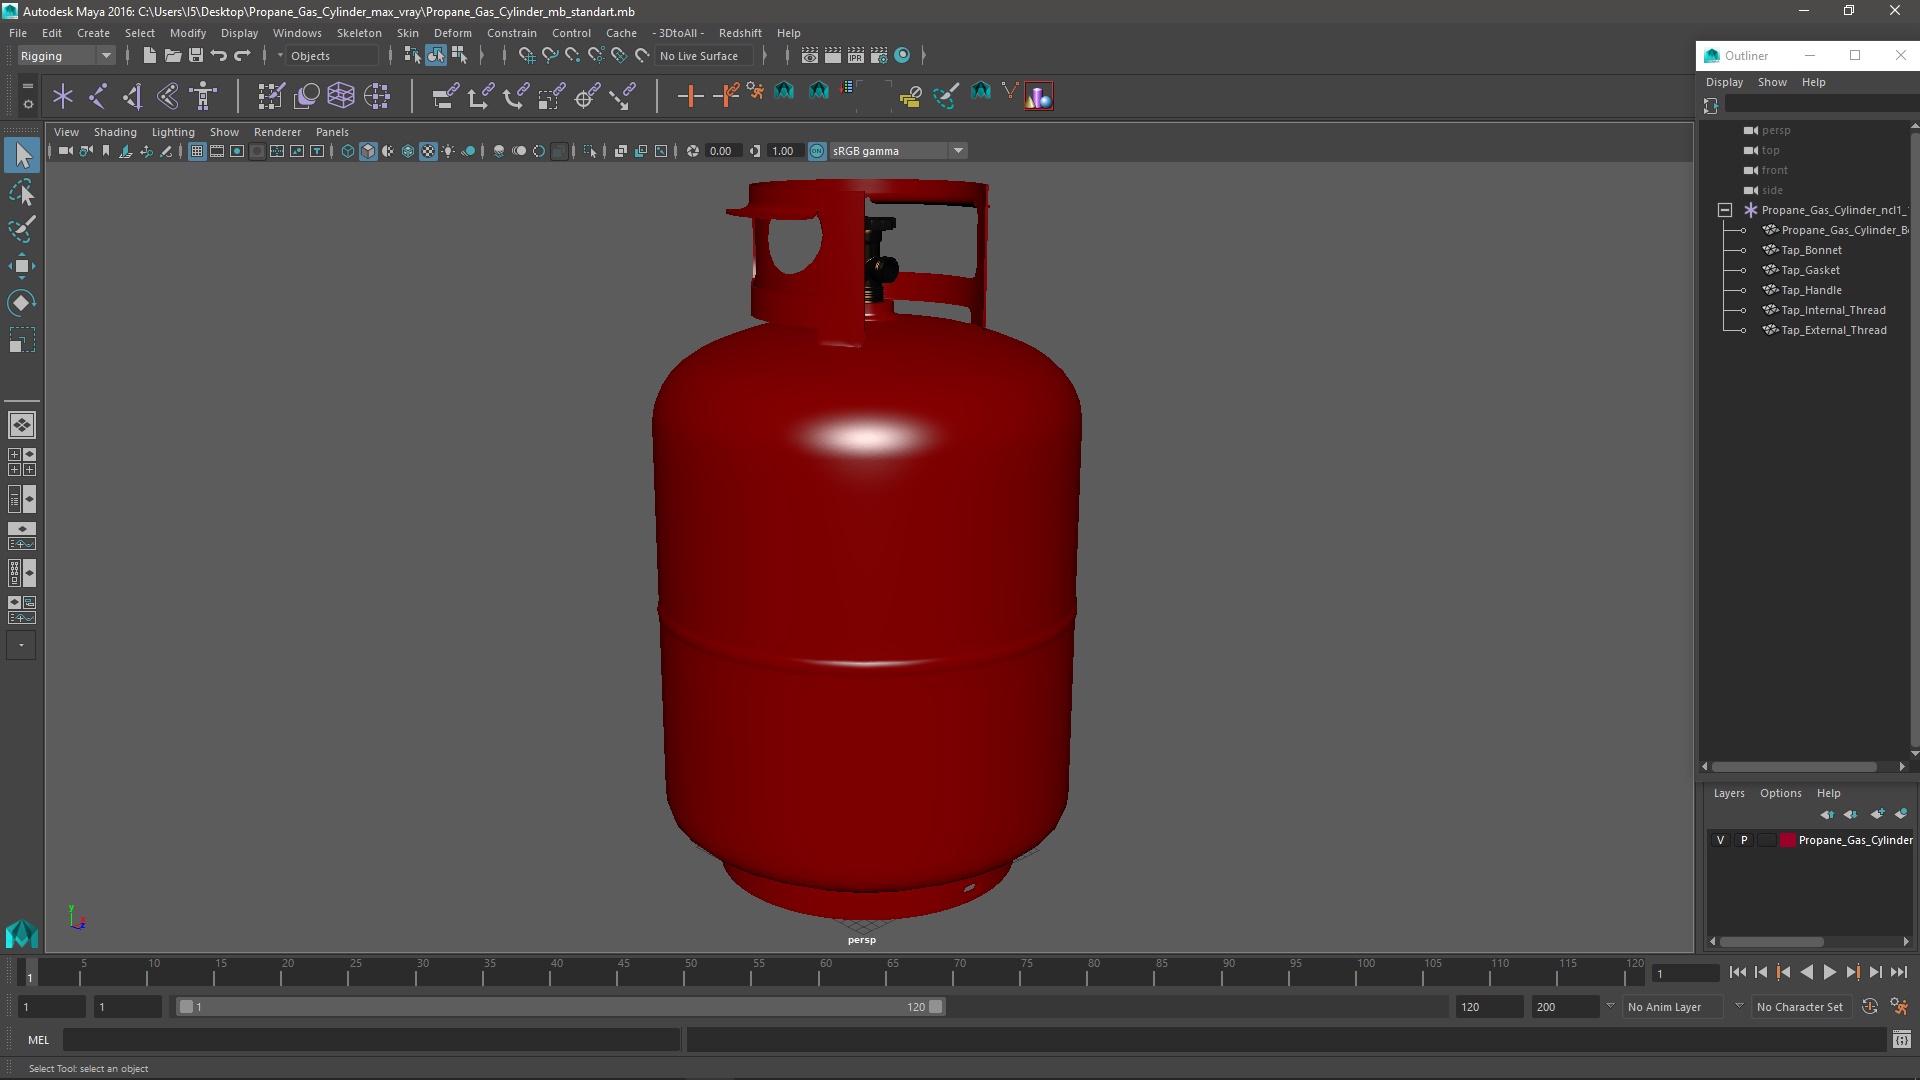Open the Redshift menu
Image resolution: width=1920 pixels, height=1080 pixels.
click(740, 33)
